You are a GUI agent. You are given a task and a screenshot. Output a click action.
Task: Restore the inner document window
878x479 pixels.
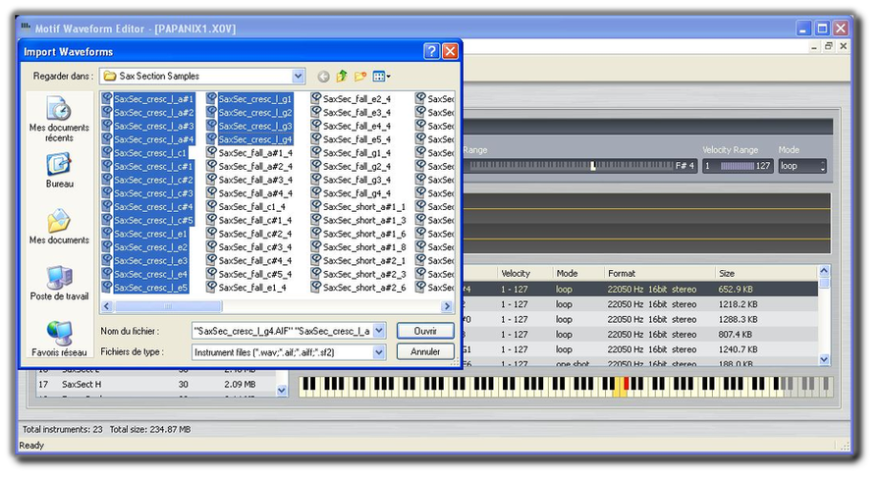click(828, 46)
